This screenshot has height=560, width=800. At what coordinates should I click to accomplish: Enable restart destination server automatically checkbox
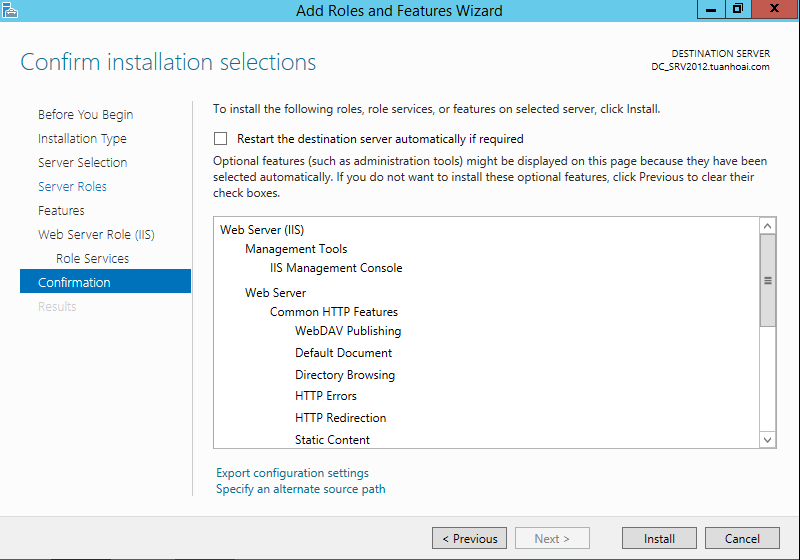(x=220, y=139)
